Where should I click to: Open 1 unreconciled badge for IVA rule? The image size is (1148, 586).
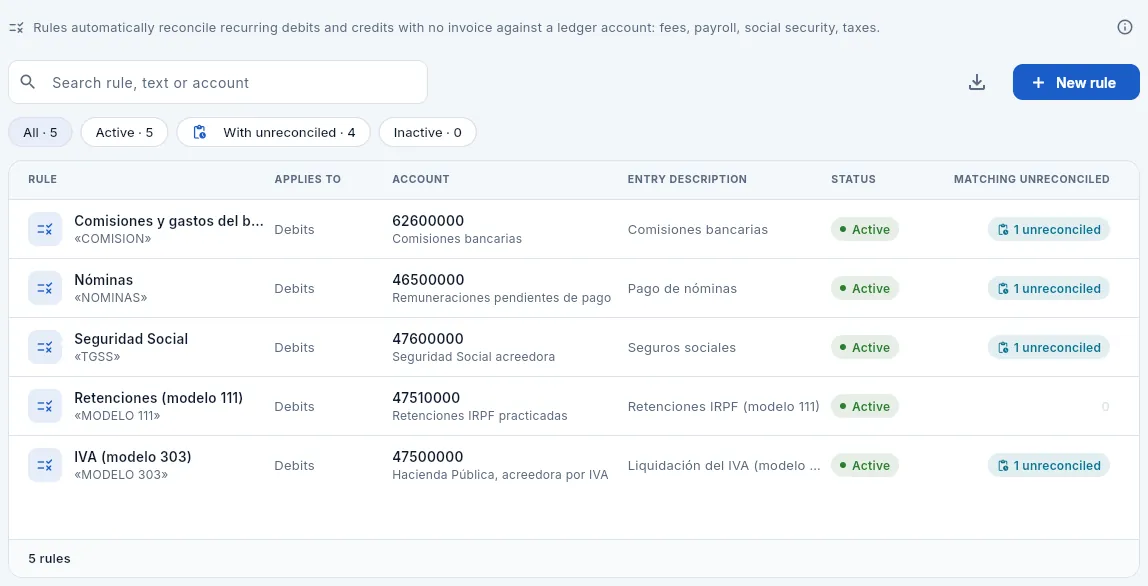tap(1048, 465)
